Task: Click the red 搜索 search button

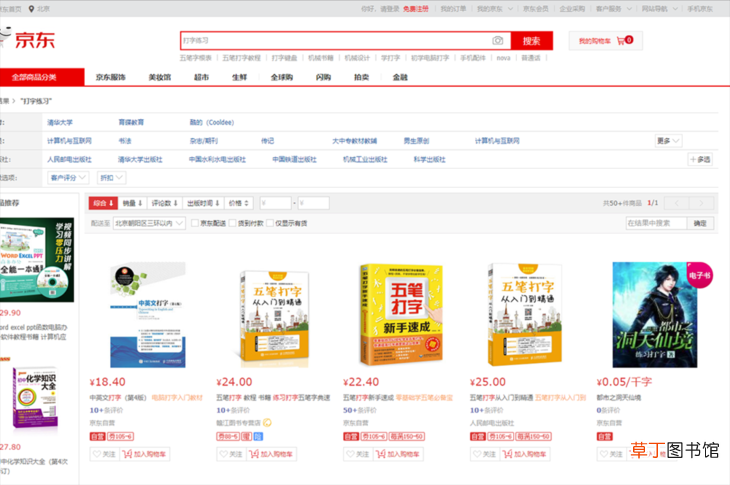Action: [532, 41]
